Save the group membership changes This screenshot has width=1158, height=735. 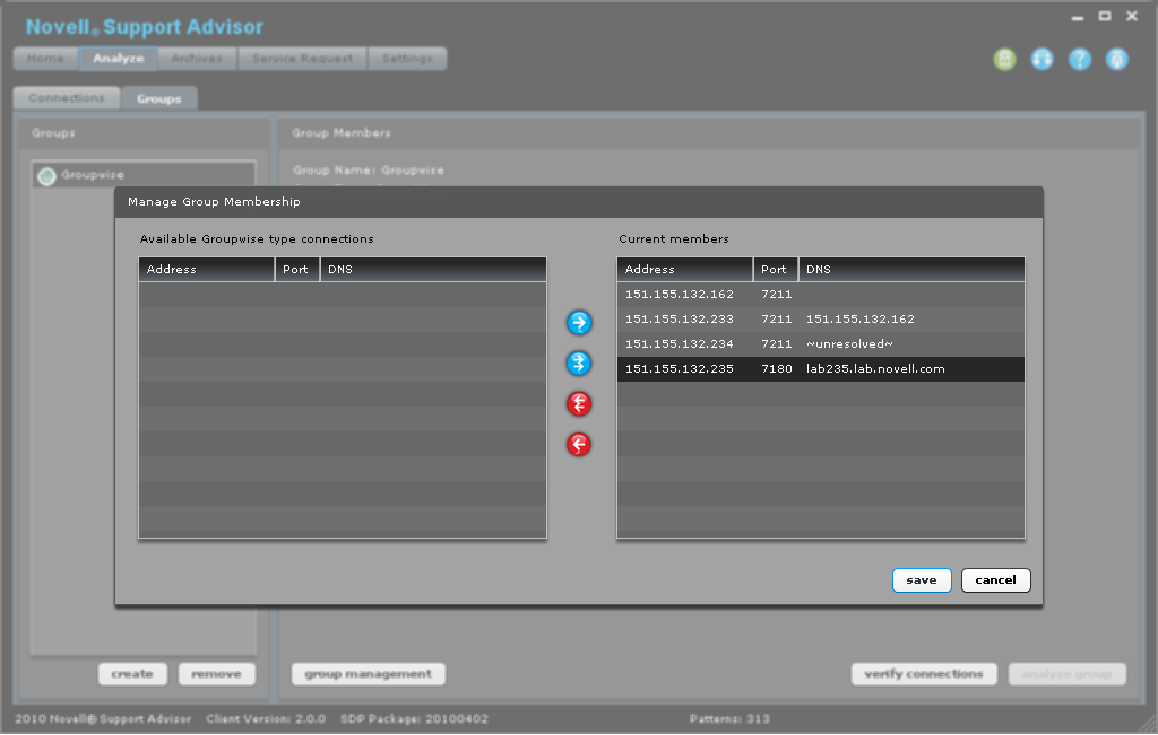pyautogui.click(x=922, y=581)
